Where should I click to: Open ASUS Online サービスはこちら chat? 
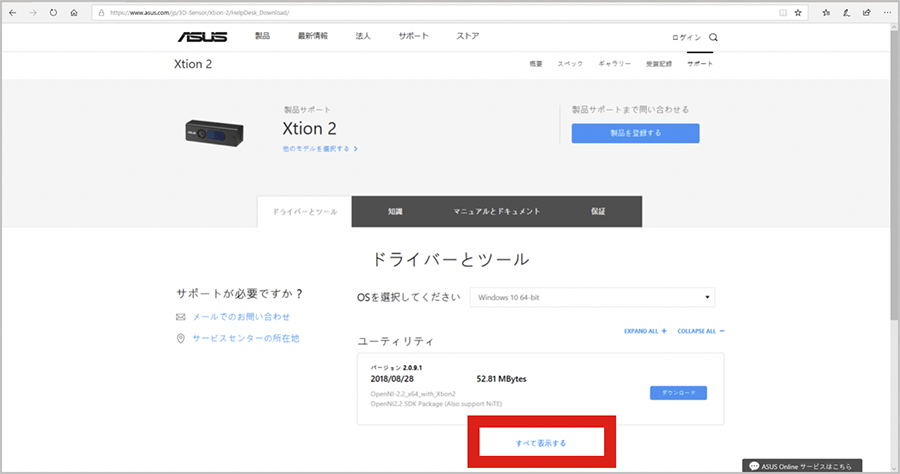802,466
